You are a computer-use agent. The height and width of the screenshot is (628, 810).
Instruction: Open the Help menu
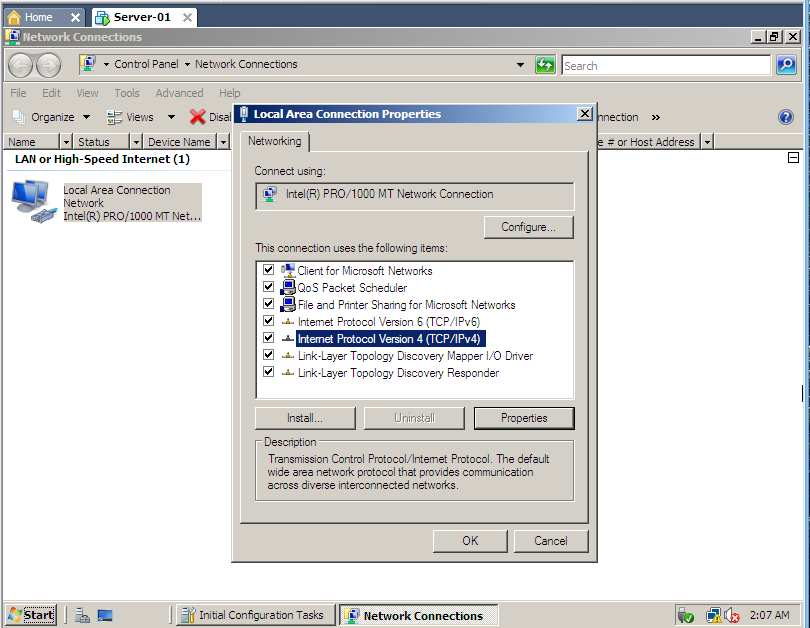tap(229, 93)
